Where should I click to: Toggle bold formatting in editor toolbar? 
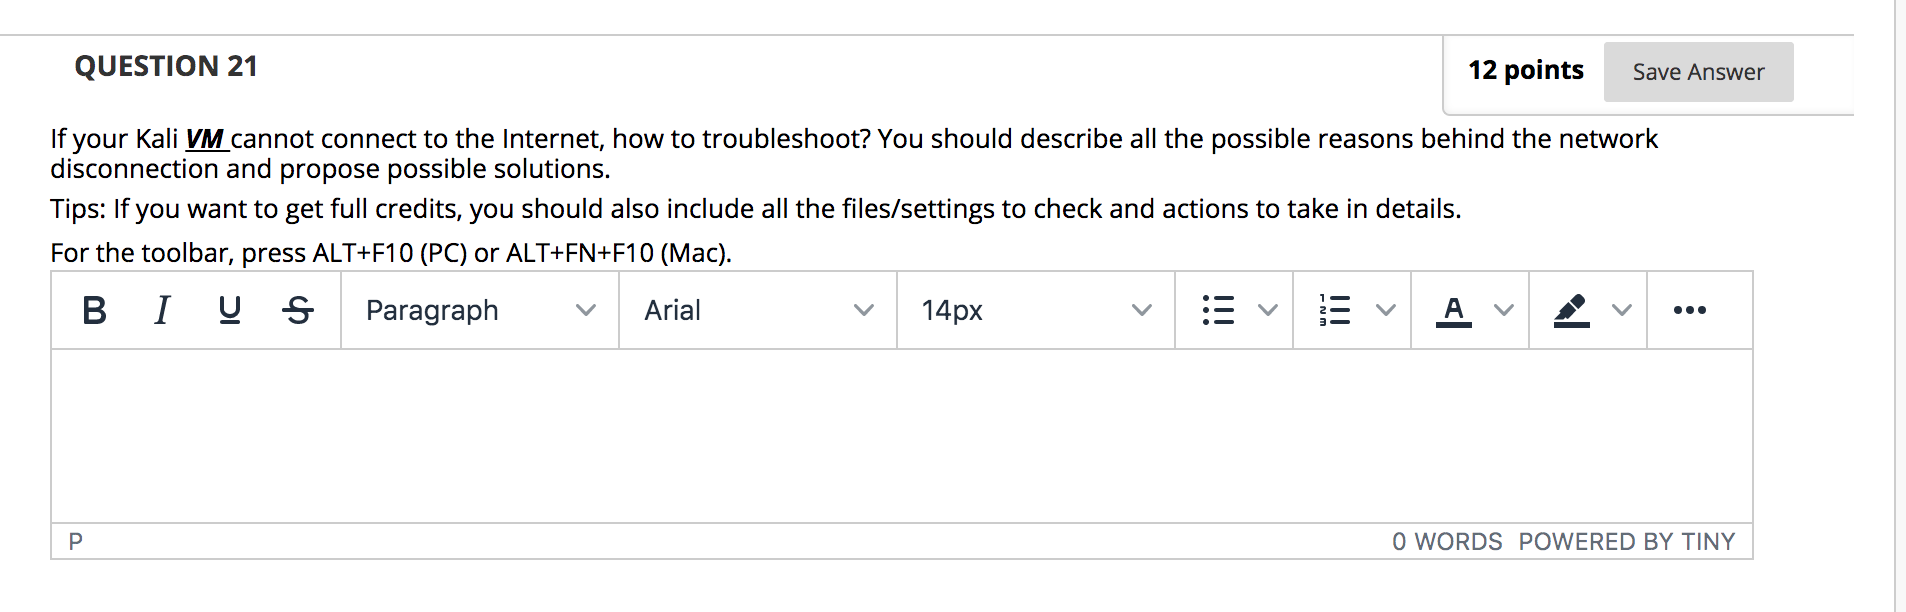[x=94, y=310]
